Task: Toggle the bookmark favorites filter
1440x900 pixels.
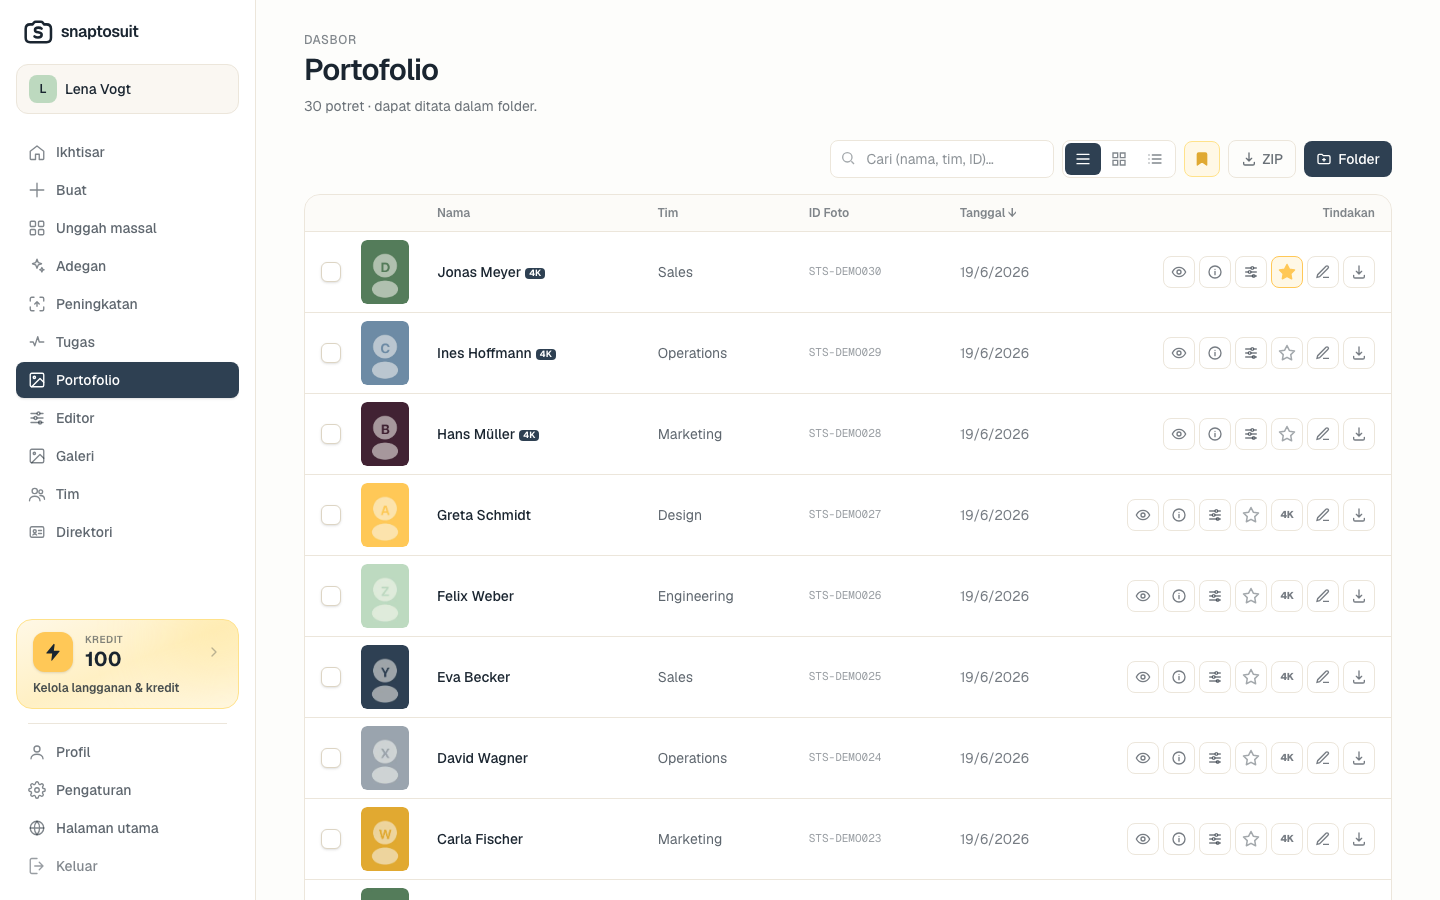Action: coord(1202,159)
